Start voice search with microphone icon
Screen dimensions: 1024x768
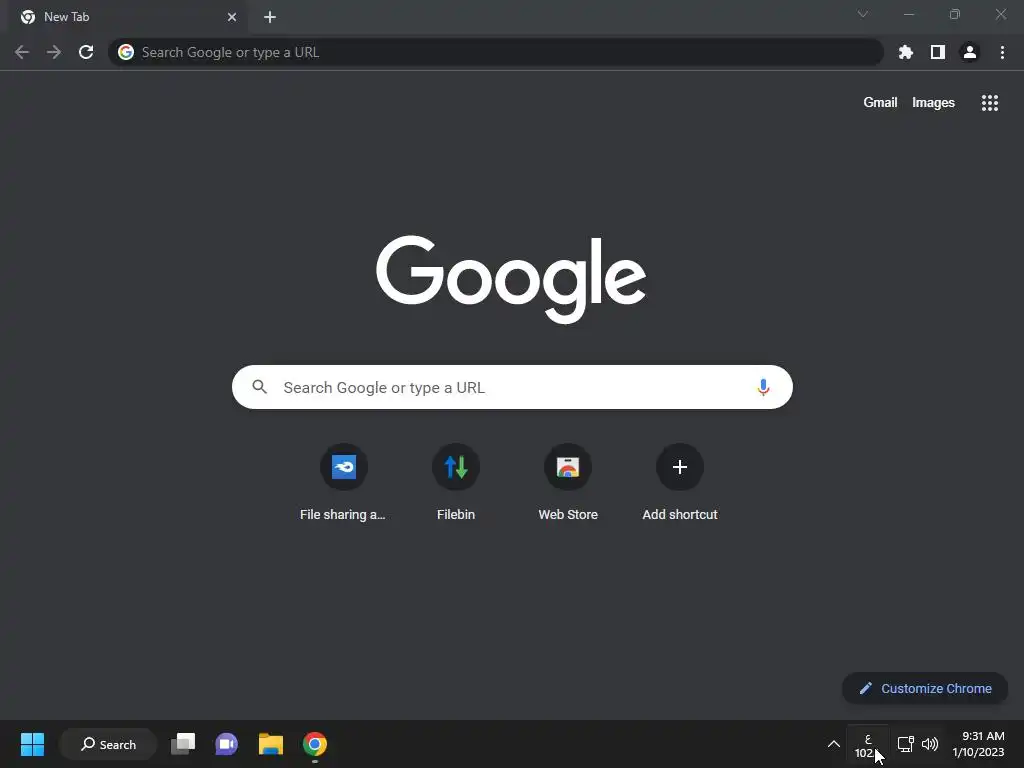pyautogui.click(x=763, y=387)
